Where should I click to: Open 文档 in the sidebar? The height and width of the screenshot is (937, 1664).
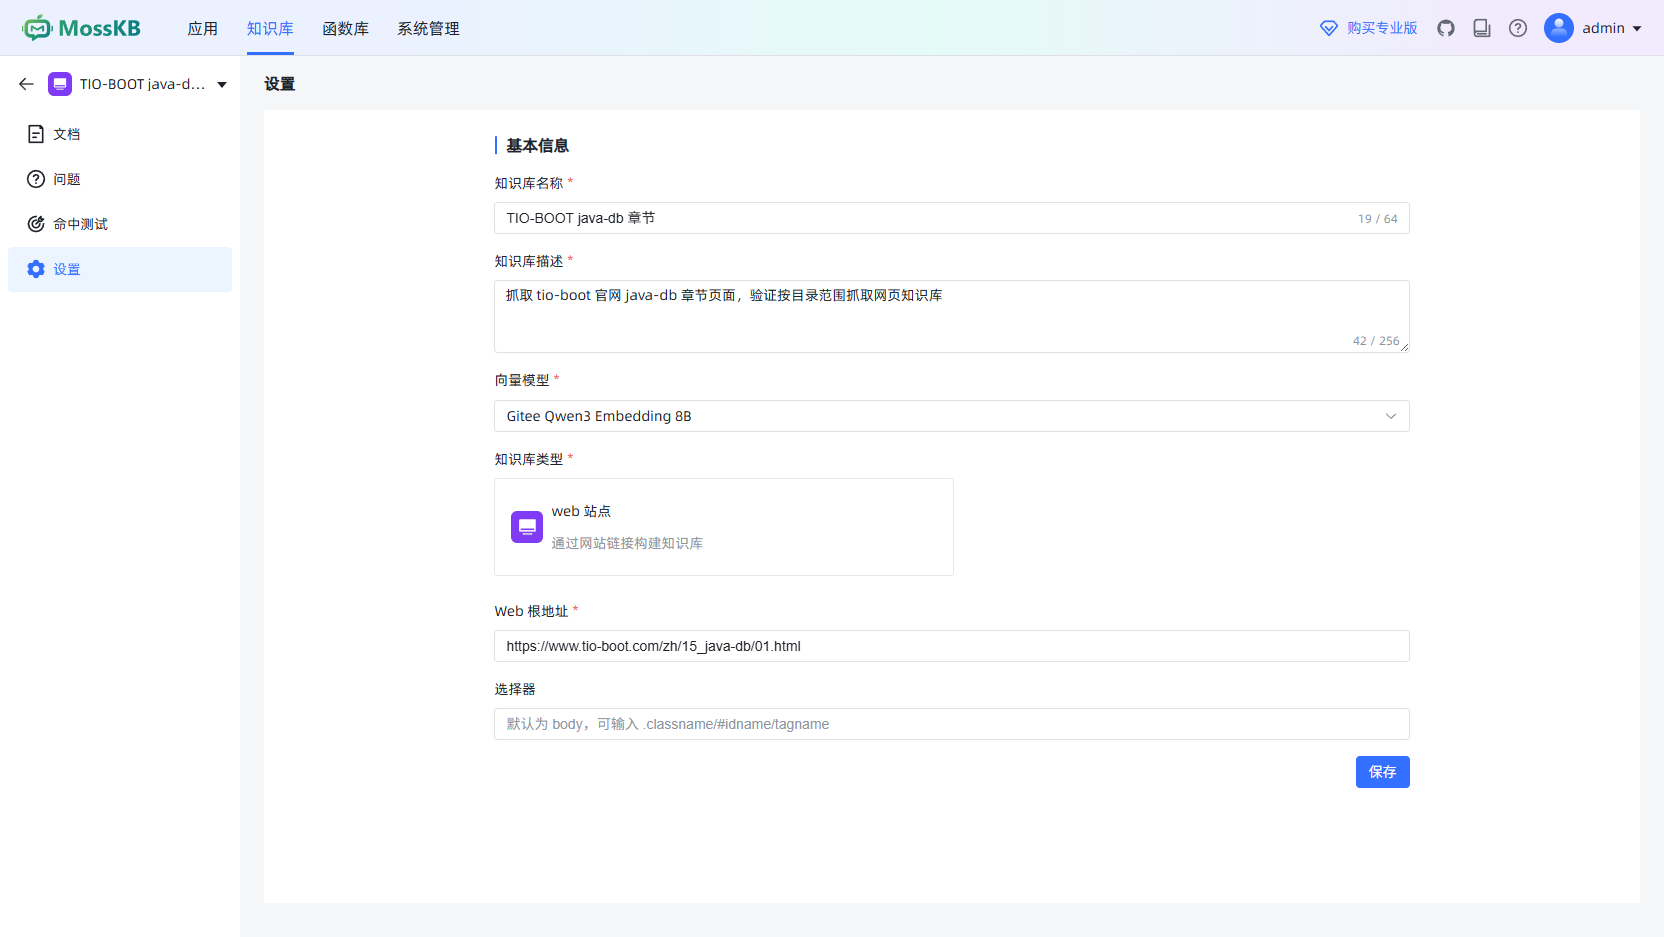(120, 134)
